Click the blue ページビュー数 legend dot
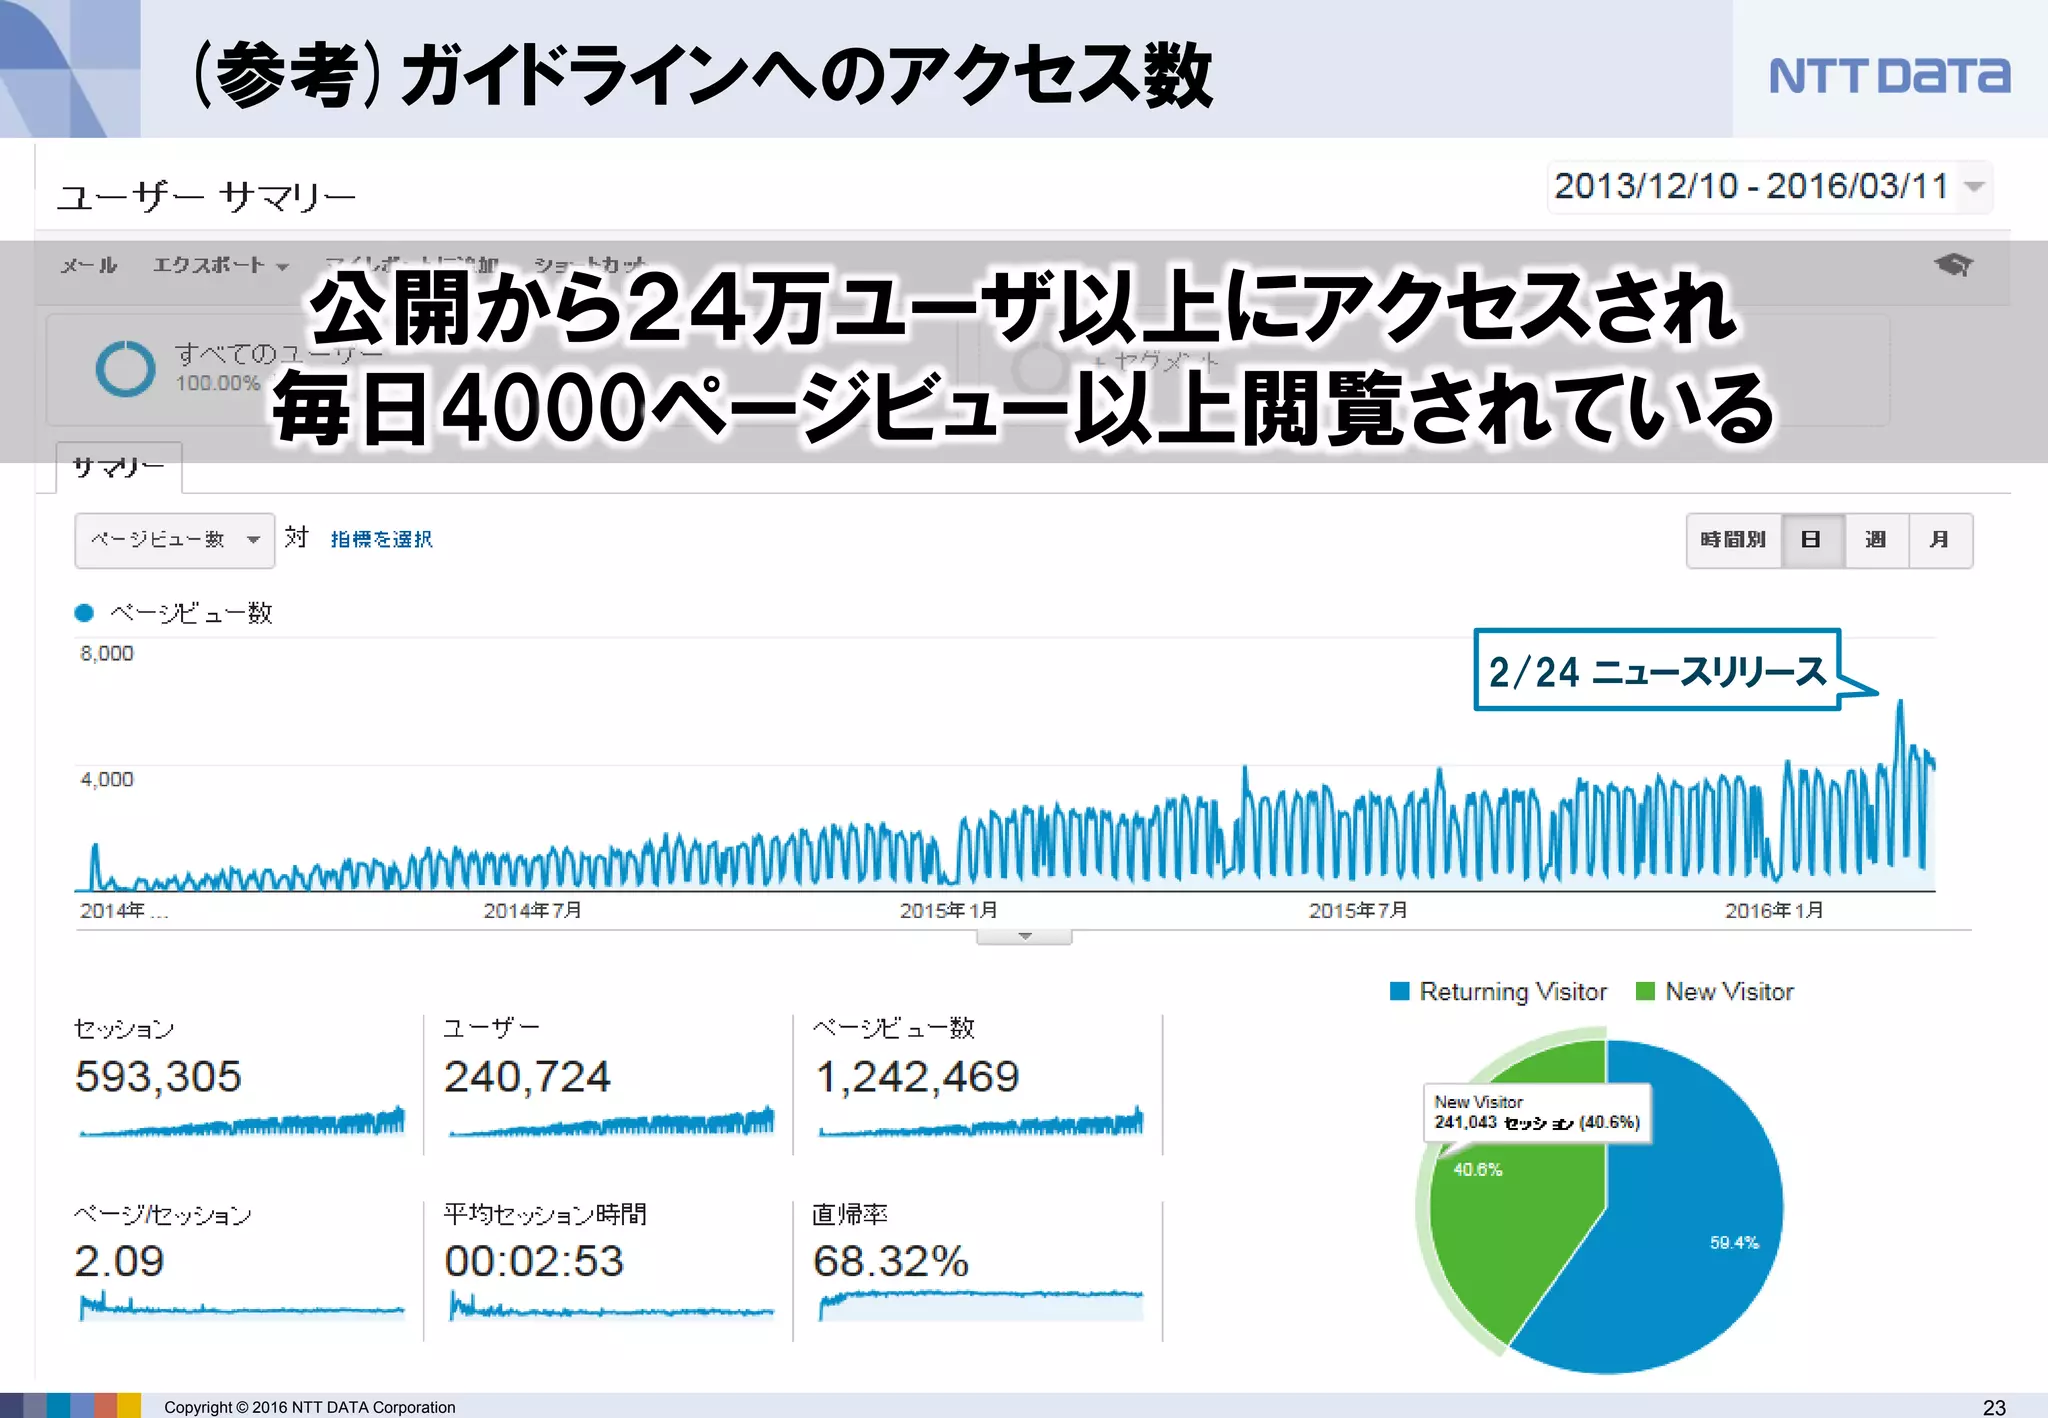2048x1418 pixels. pos(85,613)
